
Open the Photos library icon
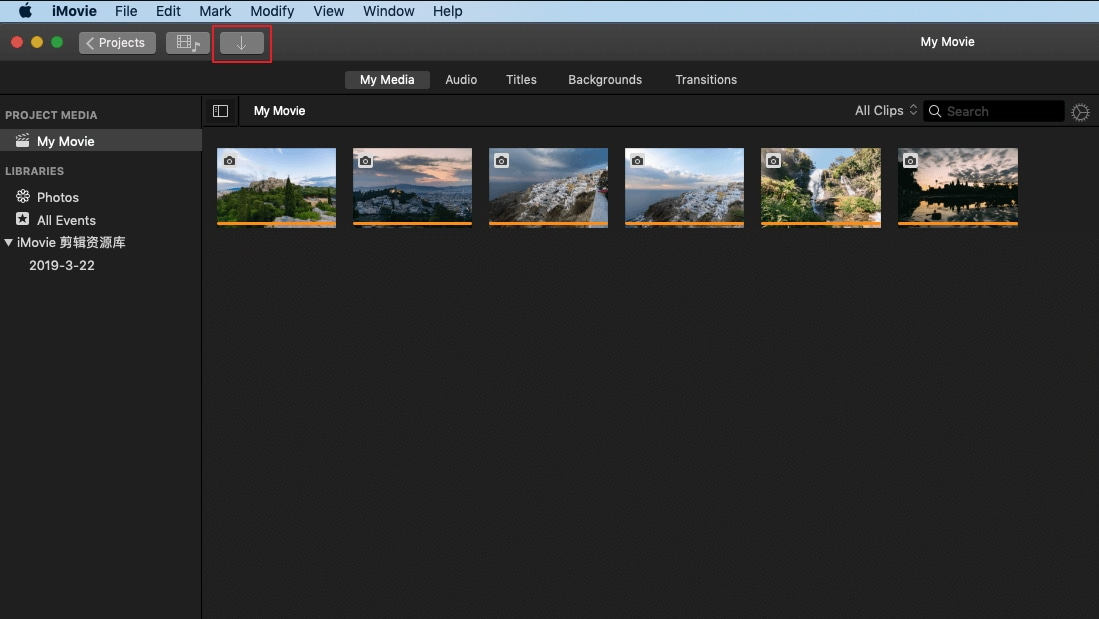(x=23, y=196)
